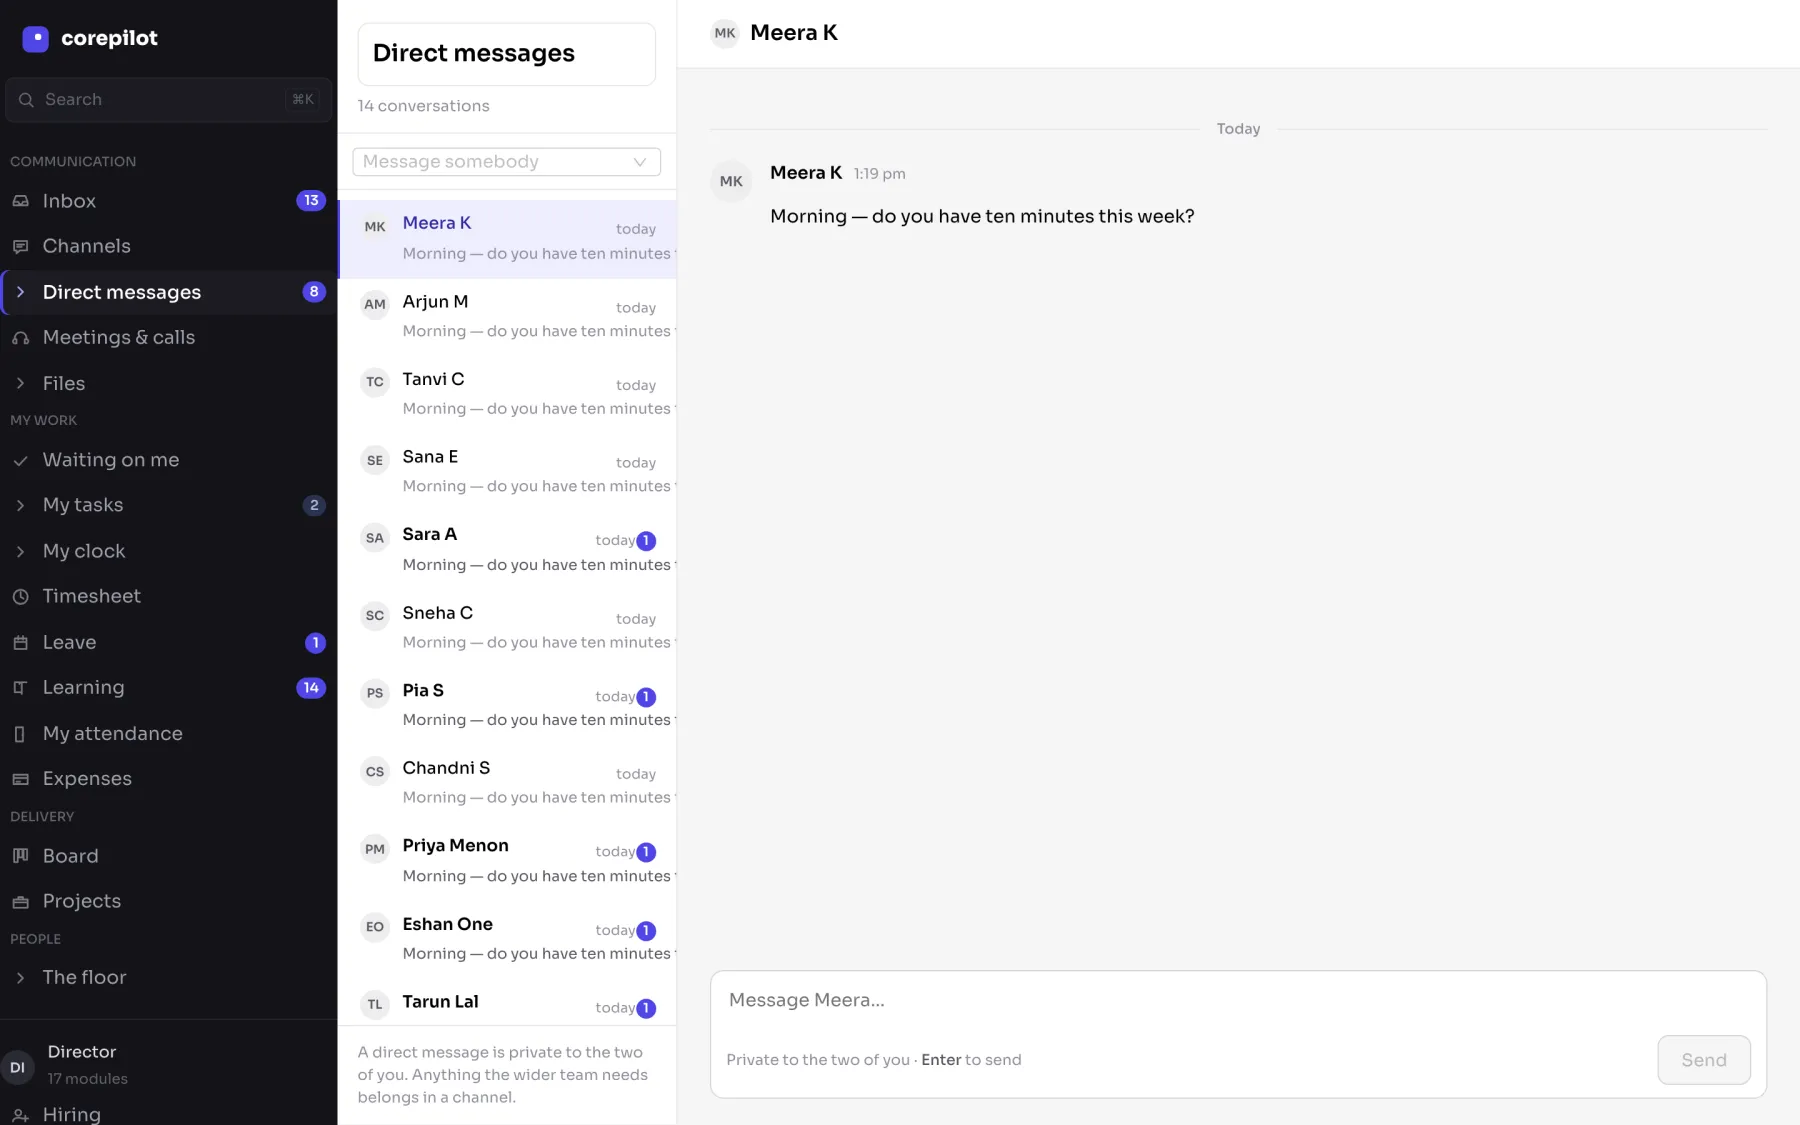The height and width of the screenshot is (1125, 1800).
Task: Click the Learning book icon
Action: tap(20, 688)
